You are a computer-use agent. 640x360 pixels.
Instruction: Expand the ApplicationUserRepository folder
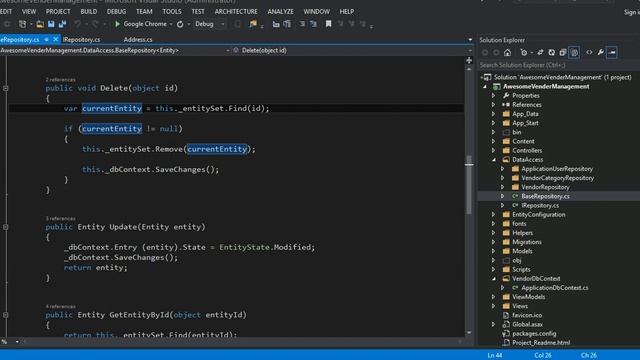pos(502,169)
